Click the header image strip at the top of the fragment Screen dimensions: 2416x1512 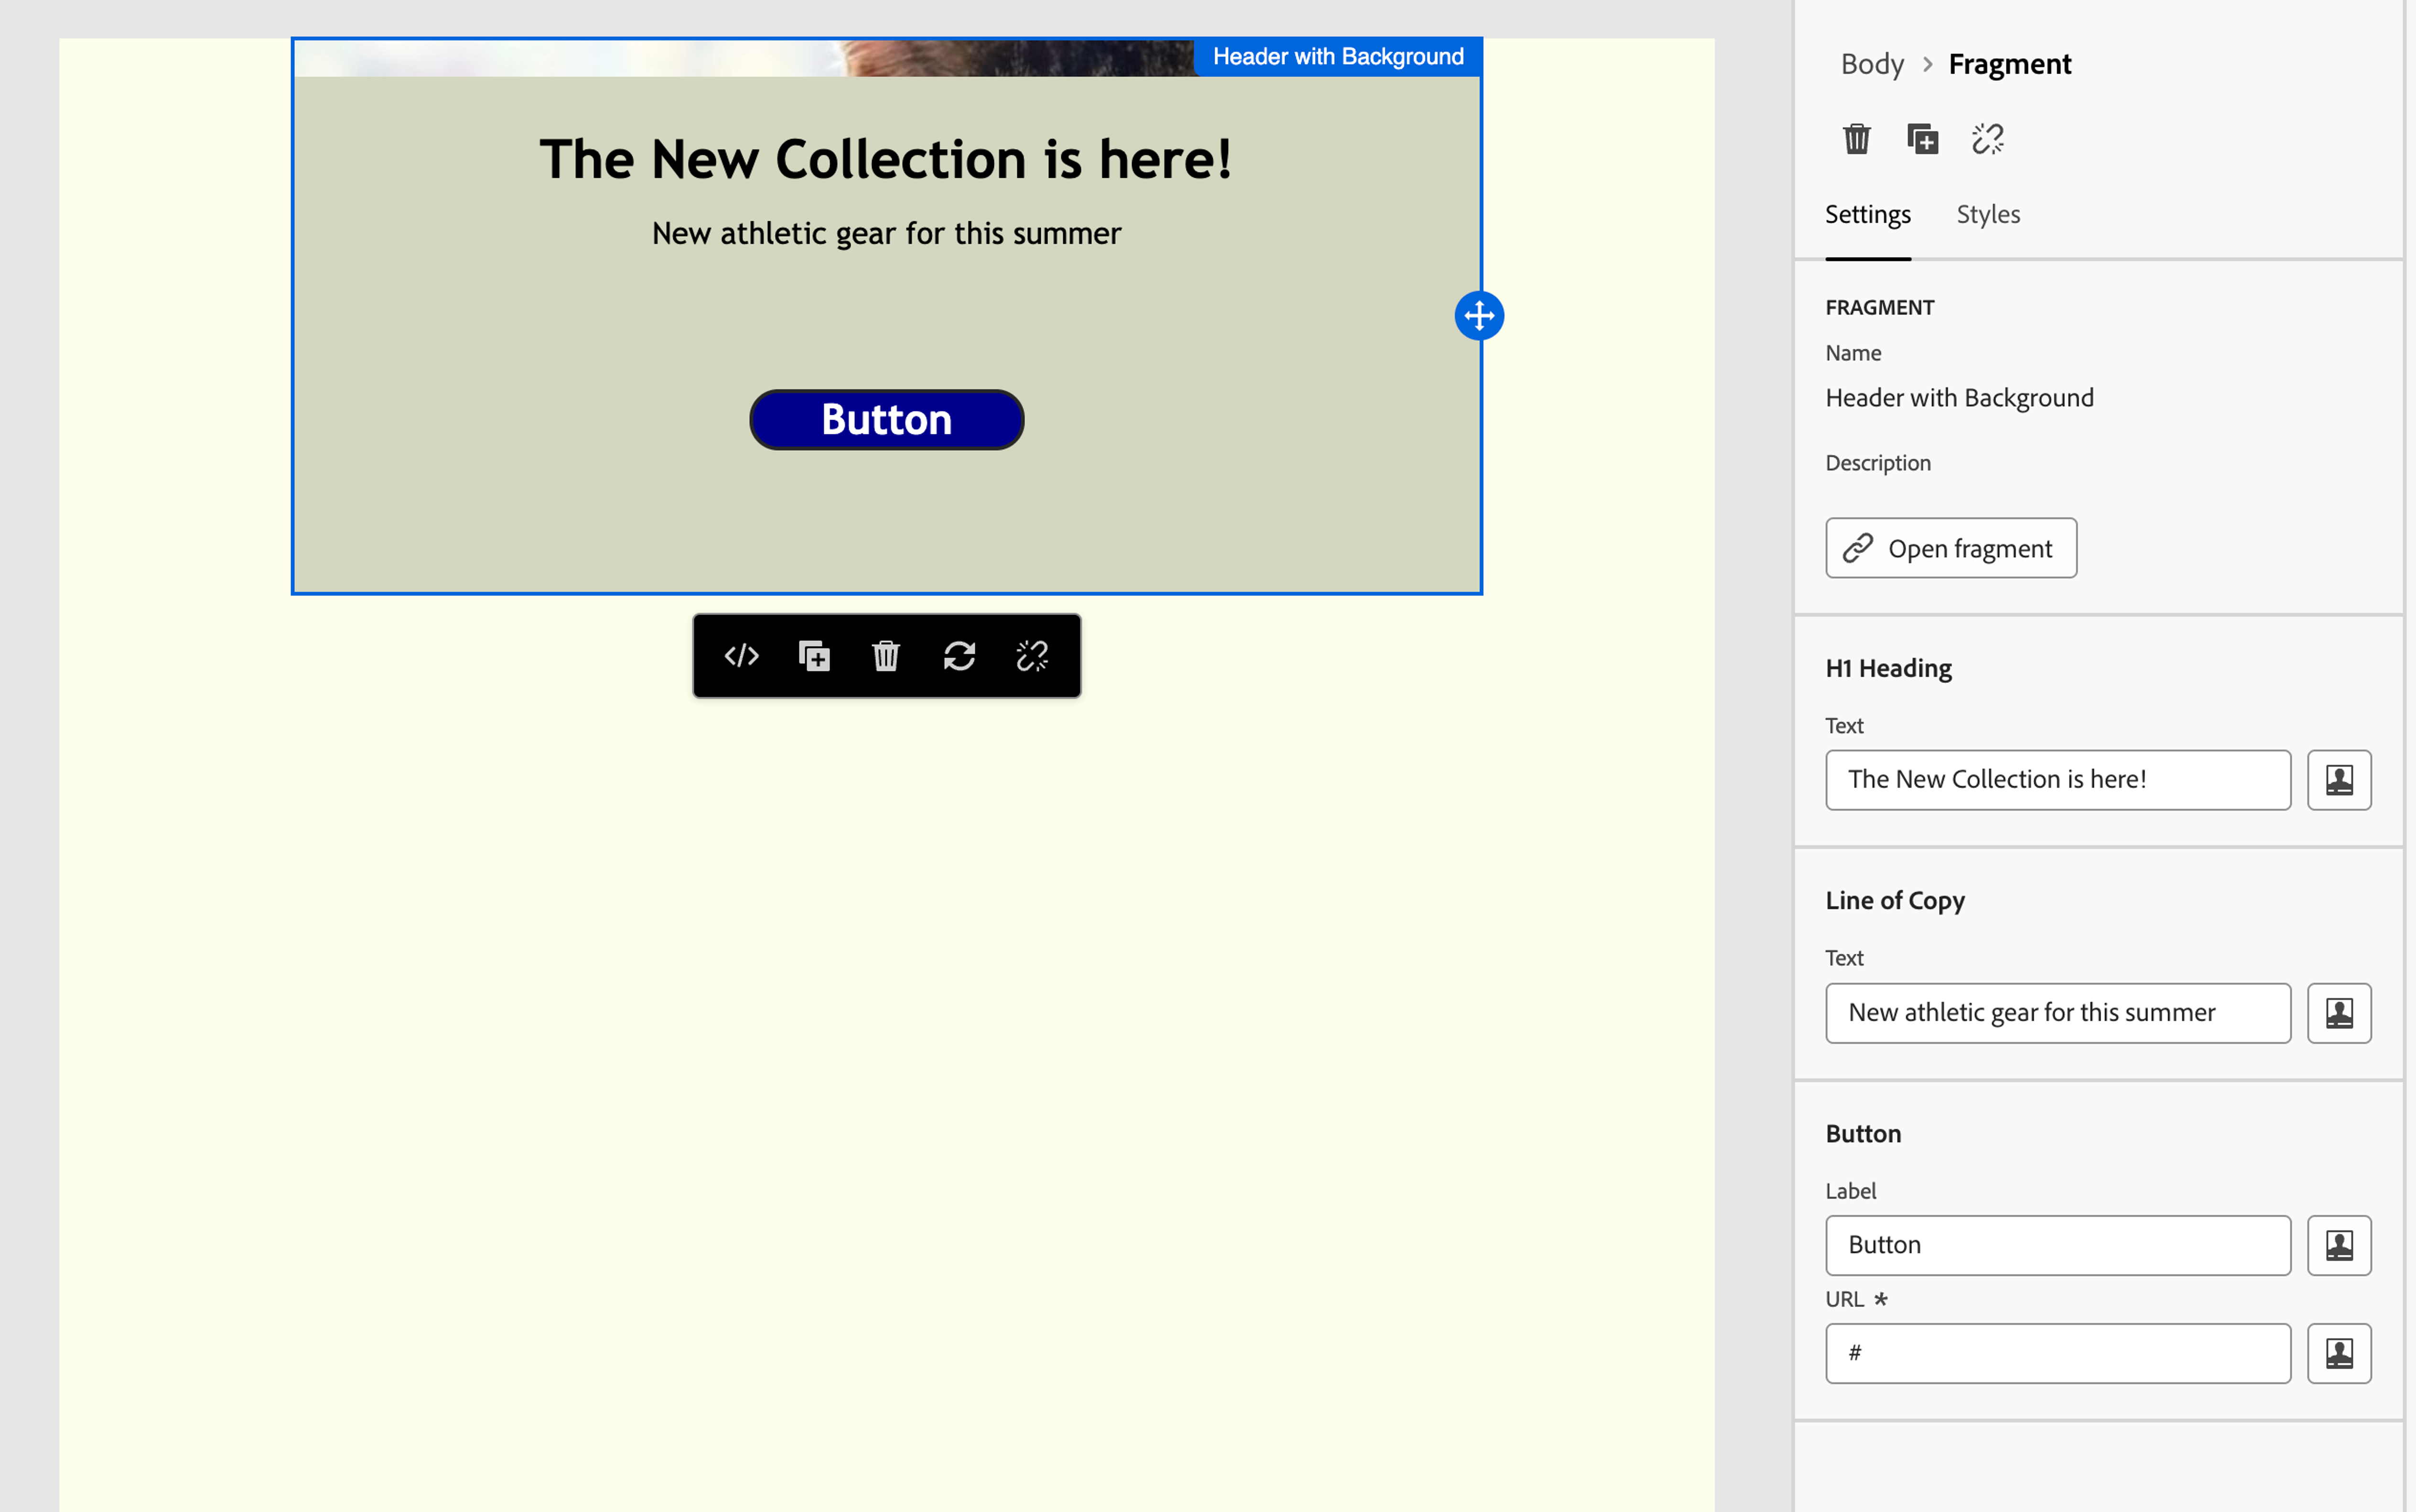744,58
